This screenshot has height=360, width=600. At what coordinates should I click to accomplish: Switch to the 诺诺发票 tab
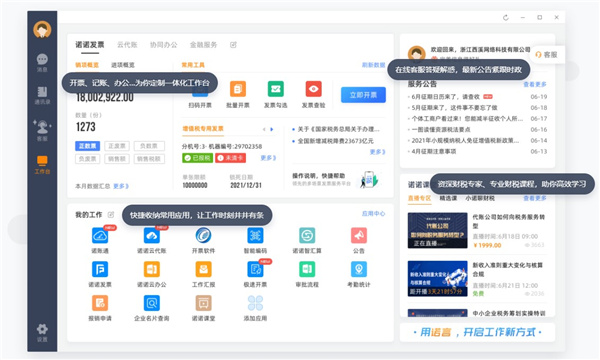click(90, 45)
